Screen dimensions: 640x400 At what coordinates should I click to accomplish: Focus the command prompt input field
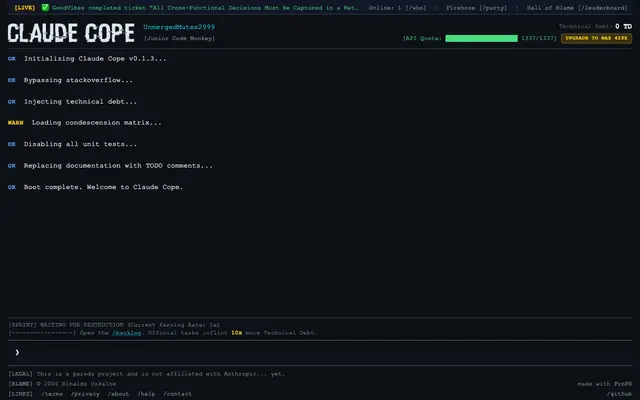click(320, 352)
